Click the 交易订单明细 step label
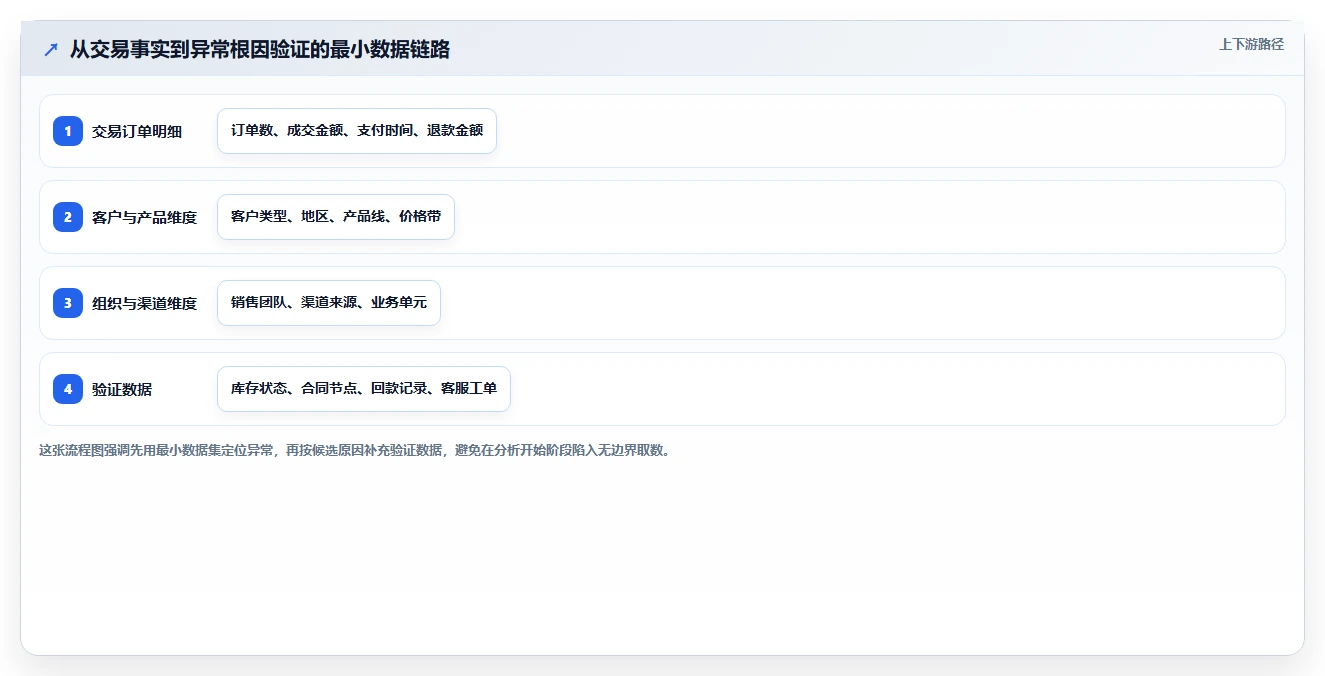The image size is (1325, 676). click(137, 131)
